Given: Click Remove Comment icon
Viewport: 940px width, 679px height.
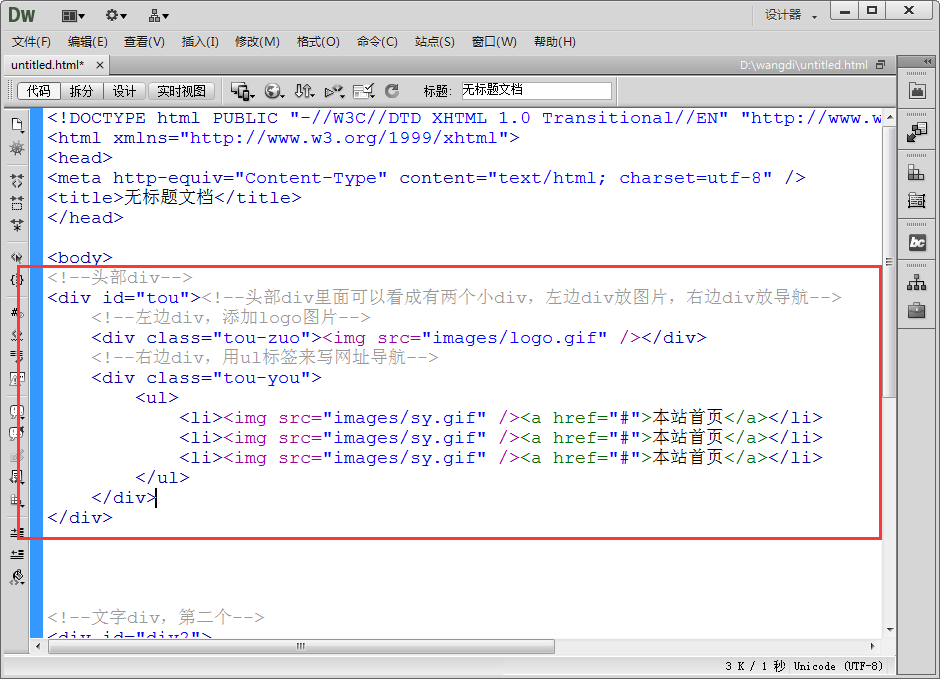Looking at the screenshot, I should (17, 433).
